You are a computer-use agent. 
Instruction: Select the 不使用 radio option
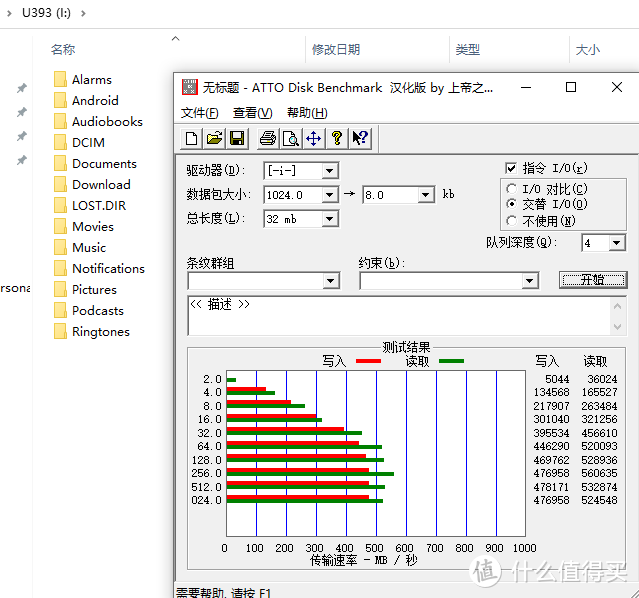pyautogui.click(x=513, y=221)
